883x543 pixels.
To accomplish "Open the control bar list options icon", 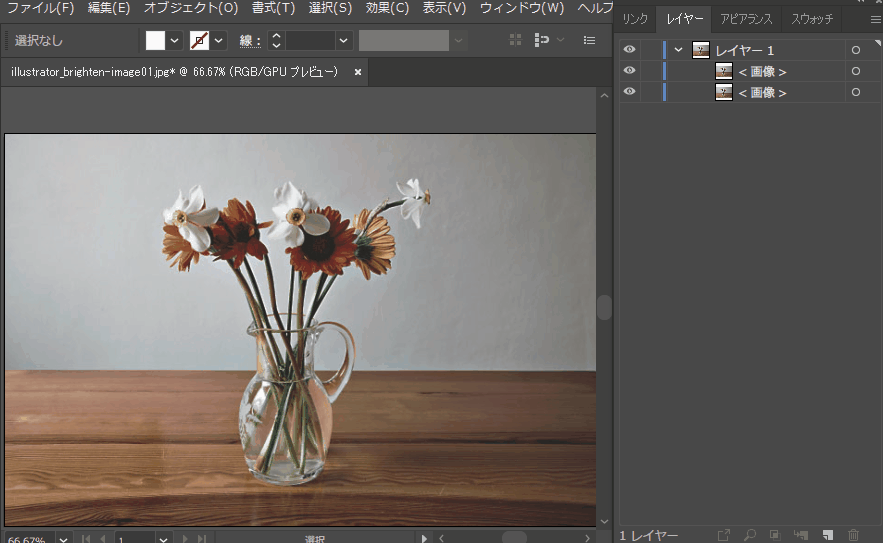I will (589, 40).
